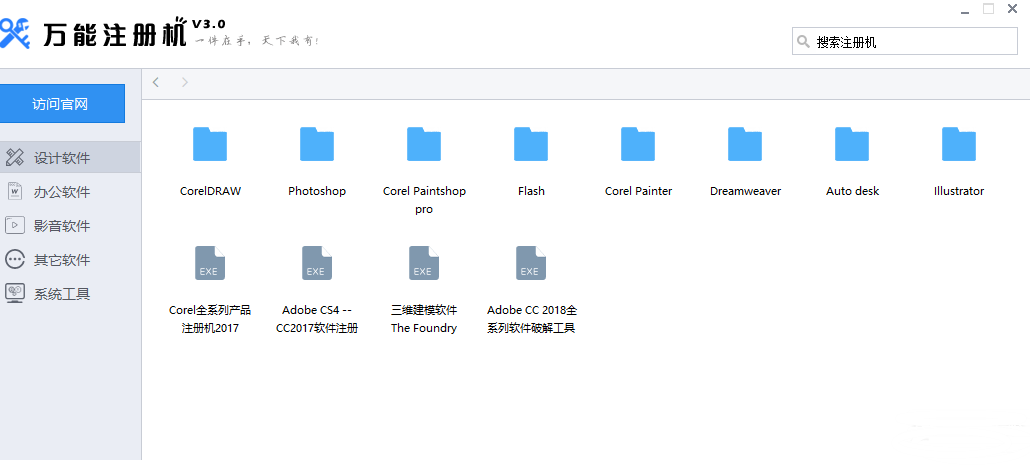Click the Adobe CC 2018全系列软件破解工具 label
Screen dimensions: 1030x465
coord(531,319)
